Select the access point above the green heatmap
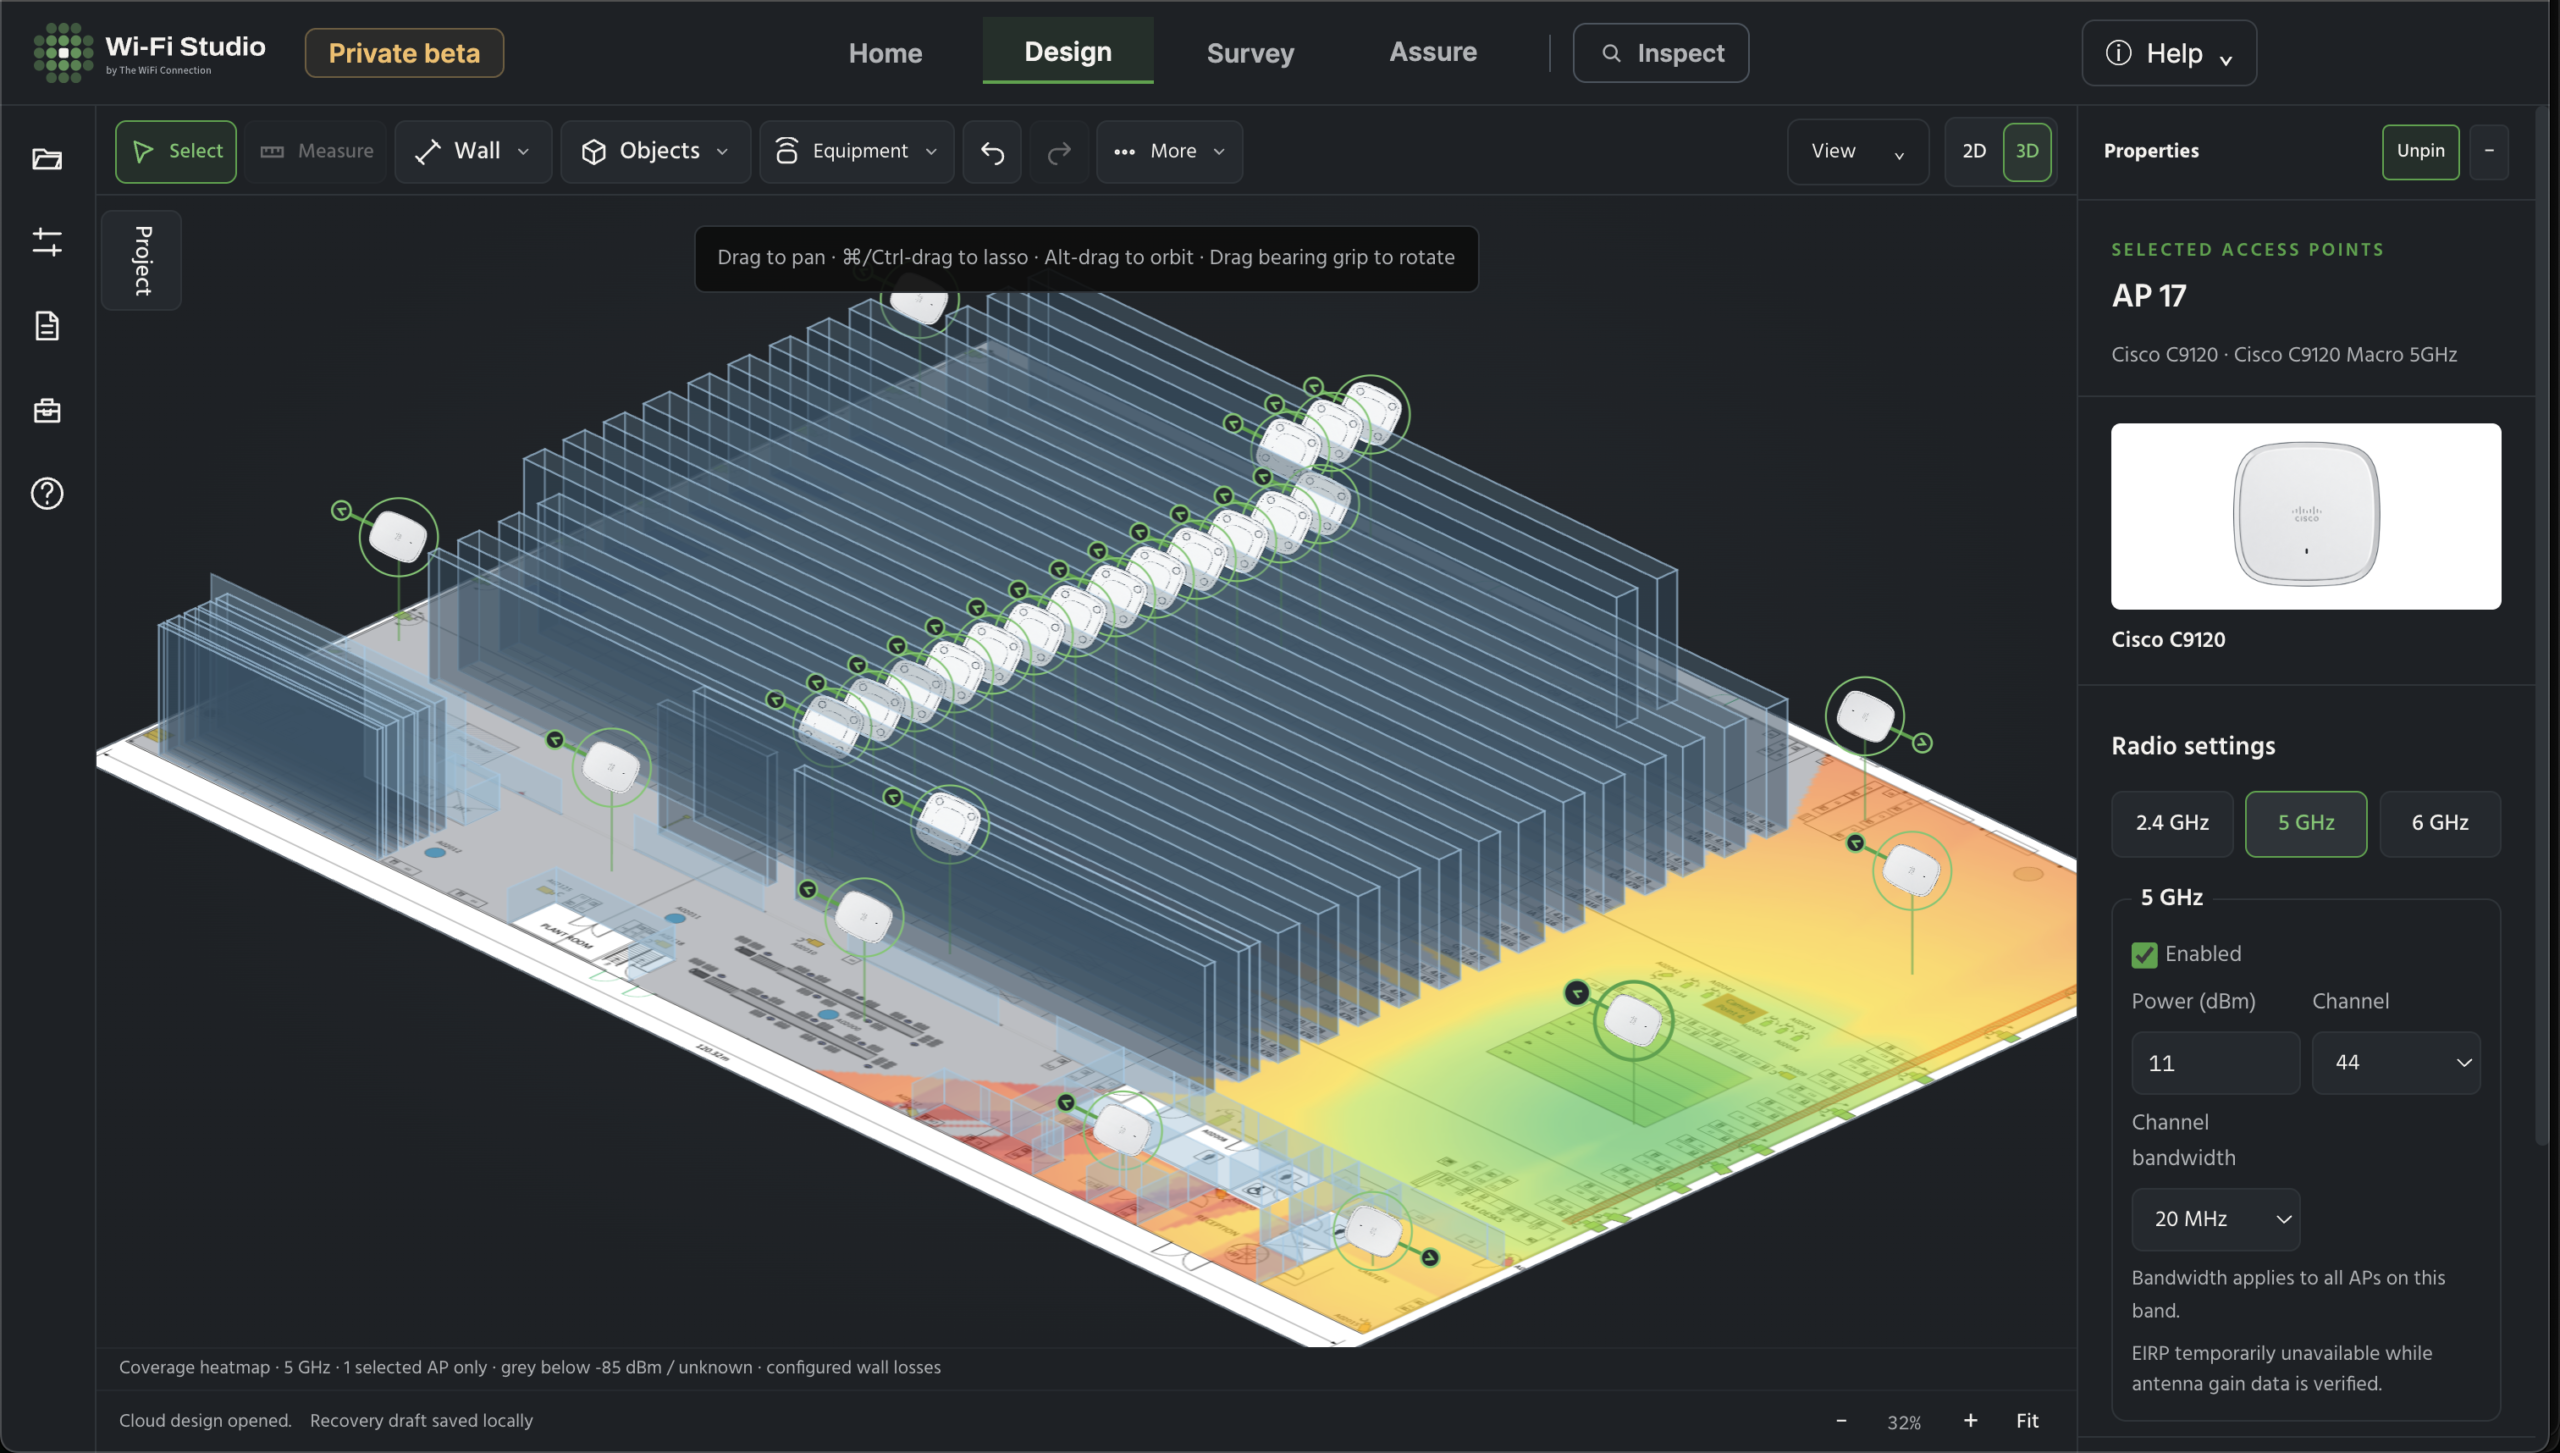The height and width of the screenshot is (1453, 2560). (x=1632, y=1020)
